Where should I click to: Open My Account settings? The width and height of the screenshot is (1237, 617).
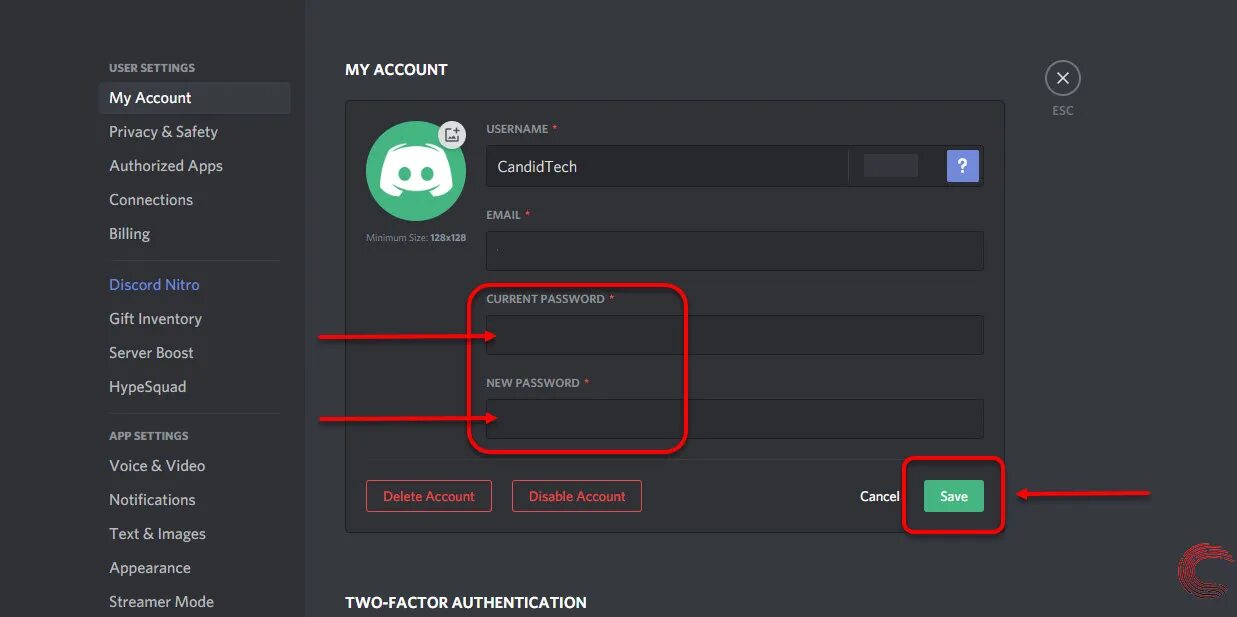coord(195,98)
